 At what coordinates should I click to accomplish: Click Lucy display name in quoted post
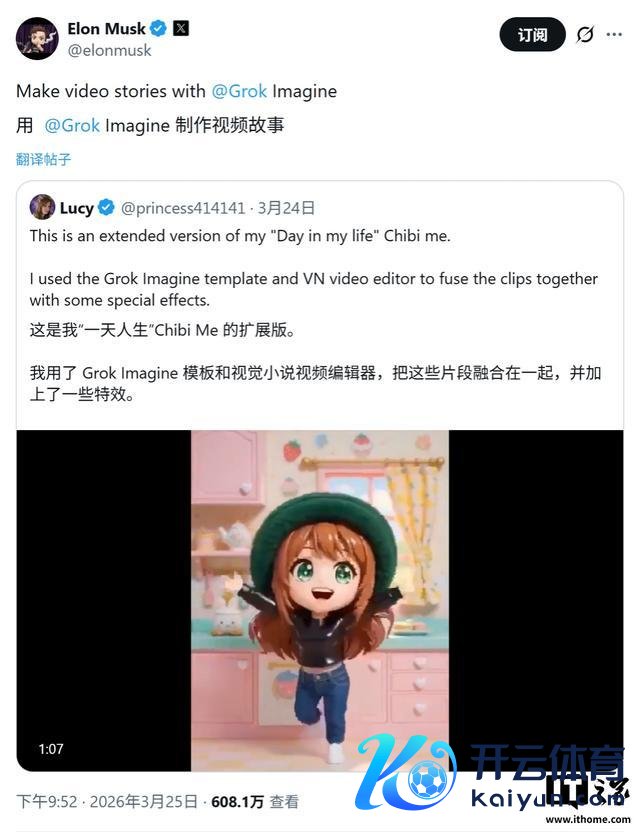pos(76,208)
